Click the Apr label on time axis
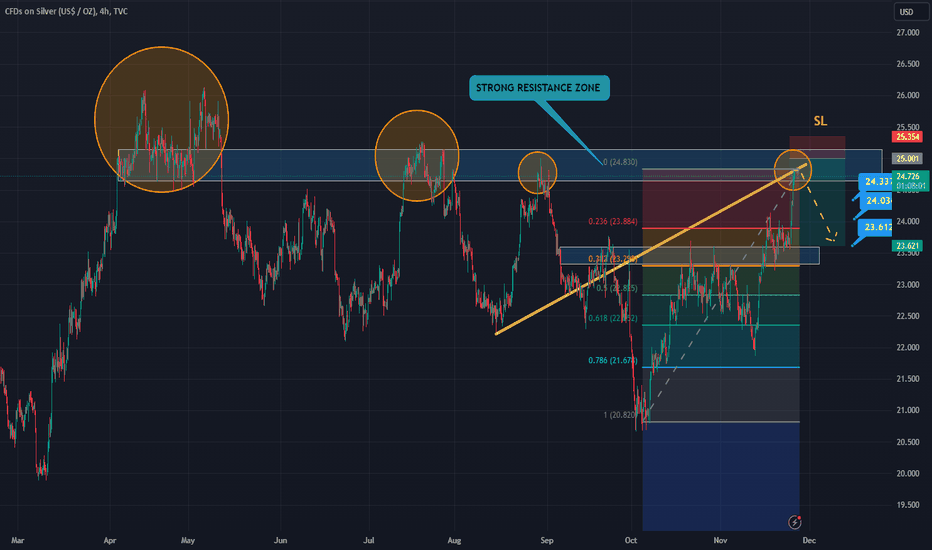932x550 pixels. click(x=110, y=541)
